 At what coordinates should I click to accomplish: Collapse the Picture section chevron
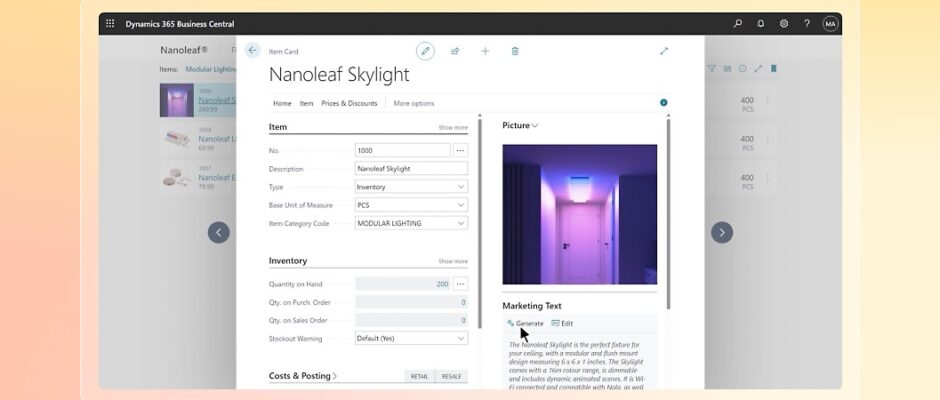[535, 125]
